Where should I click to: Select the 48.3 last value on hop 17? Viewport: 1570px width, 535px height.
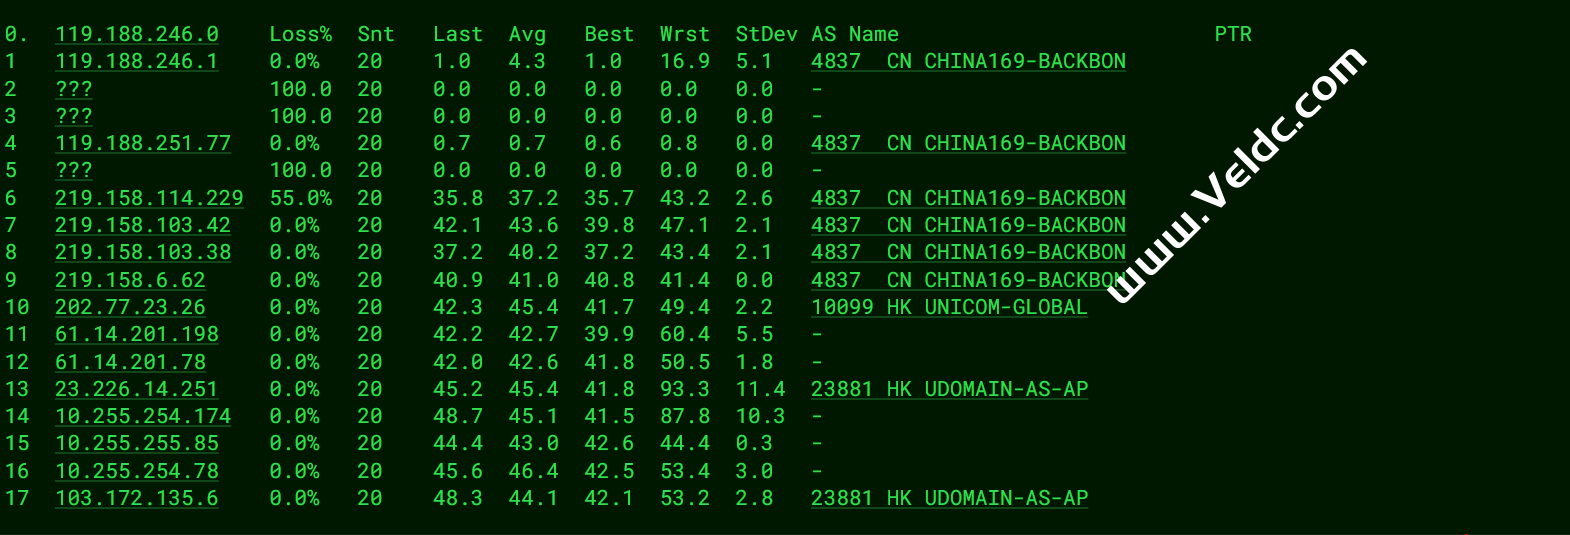click(458, 498)
